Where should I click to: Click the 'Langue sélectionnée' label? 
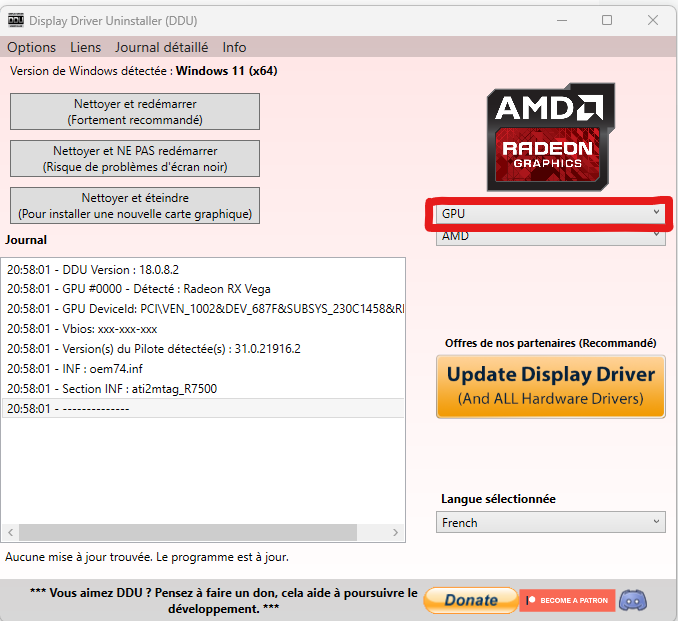(498, 499)
